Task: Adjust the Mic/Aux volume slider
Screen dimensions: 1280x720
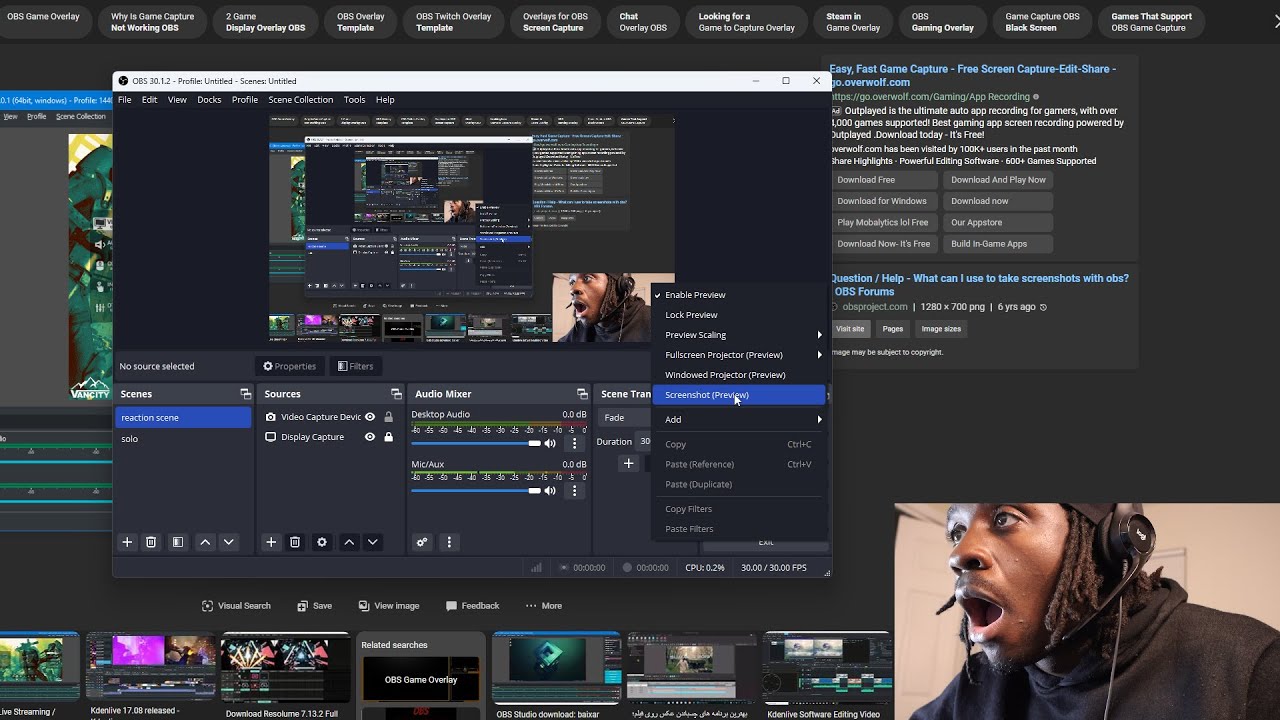Action: [476, 491]
